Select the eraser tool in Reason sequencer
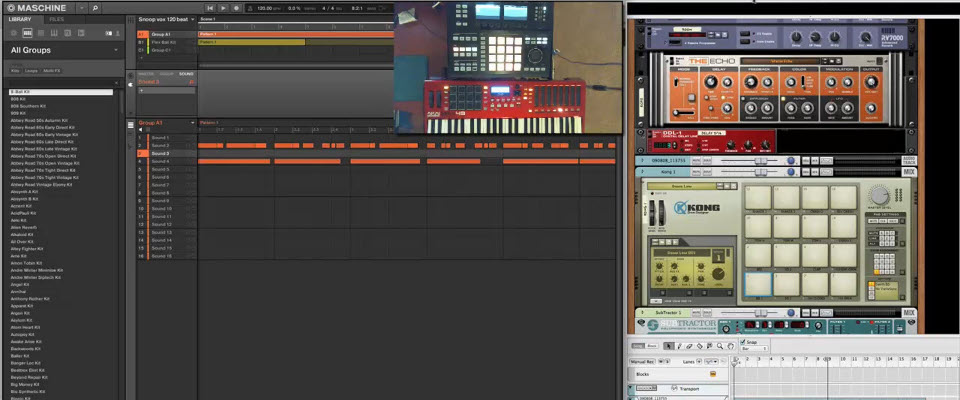The height and width of the screenshot is (400, 960). [689, 346]
